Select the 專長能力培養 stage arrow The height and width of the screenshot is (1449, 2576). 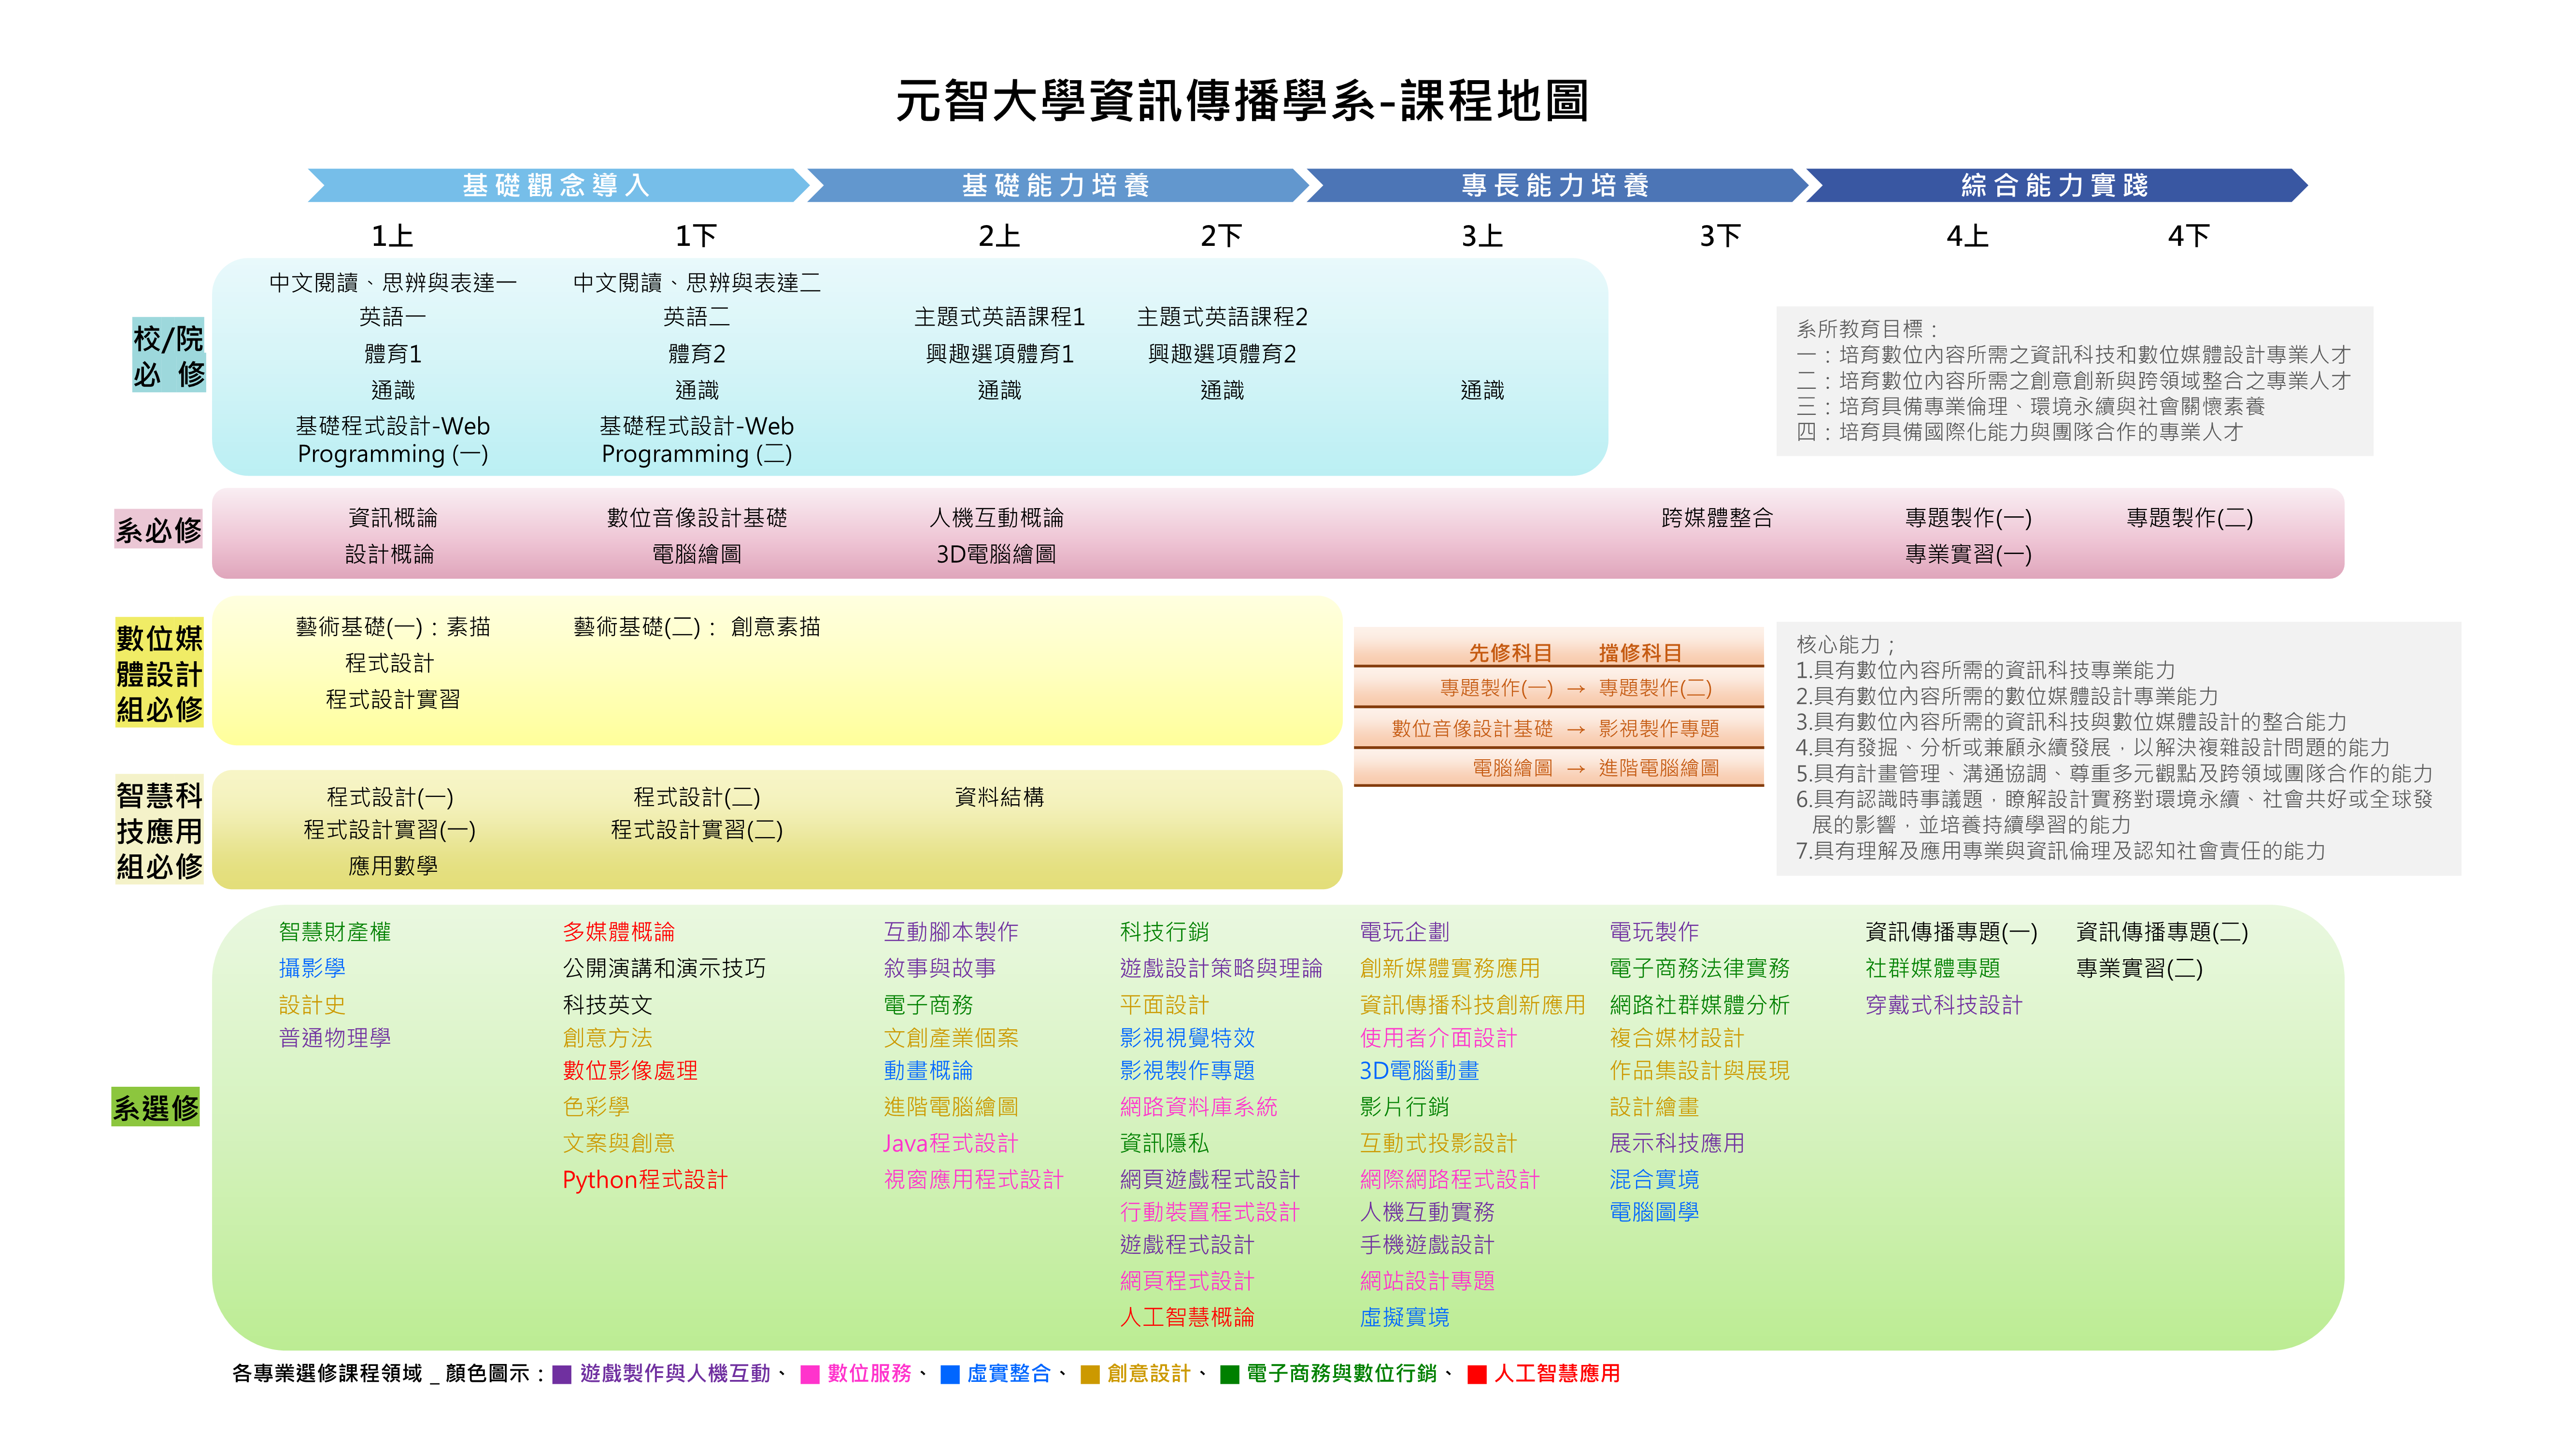point(1558,185)
